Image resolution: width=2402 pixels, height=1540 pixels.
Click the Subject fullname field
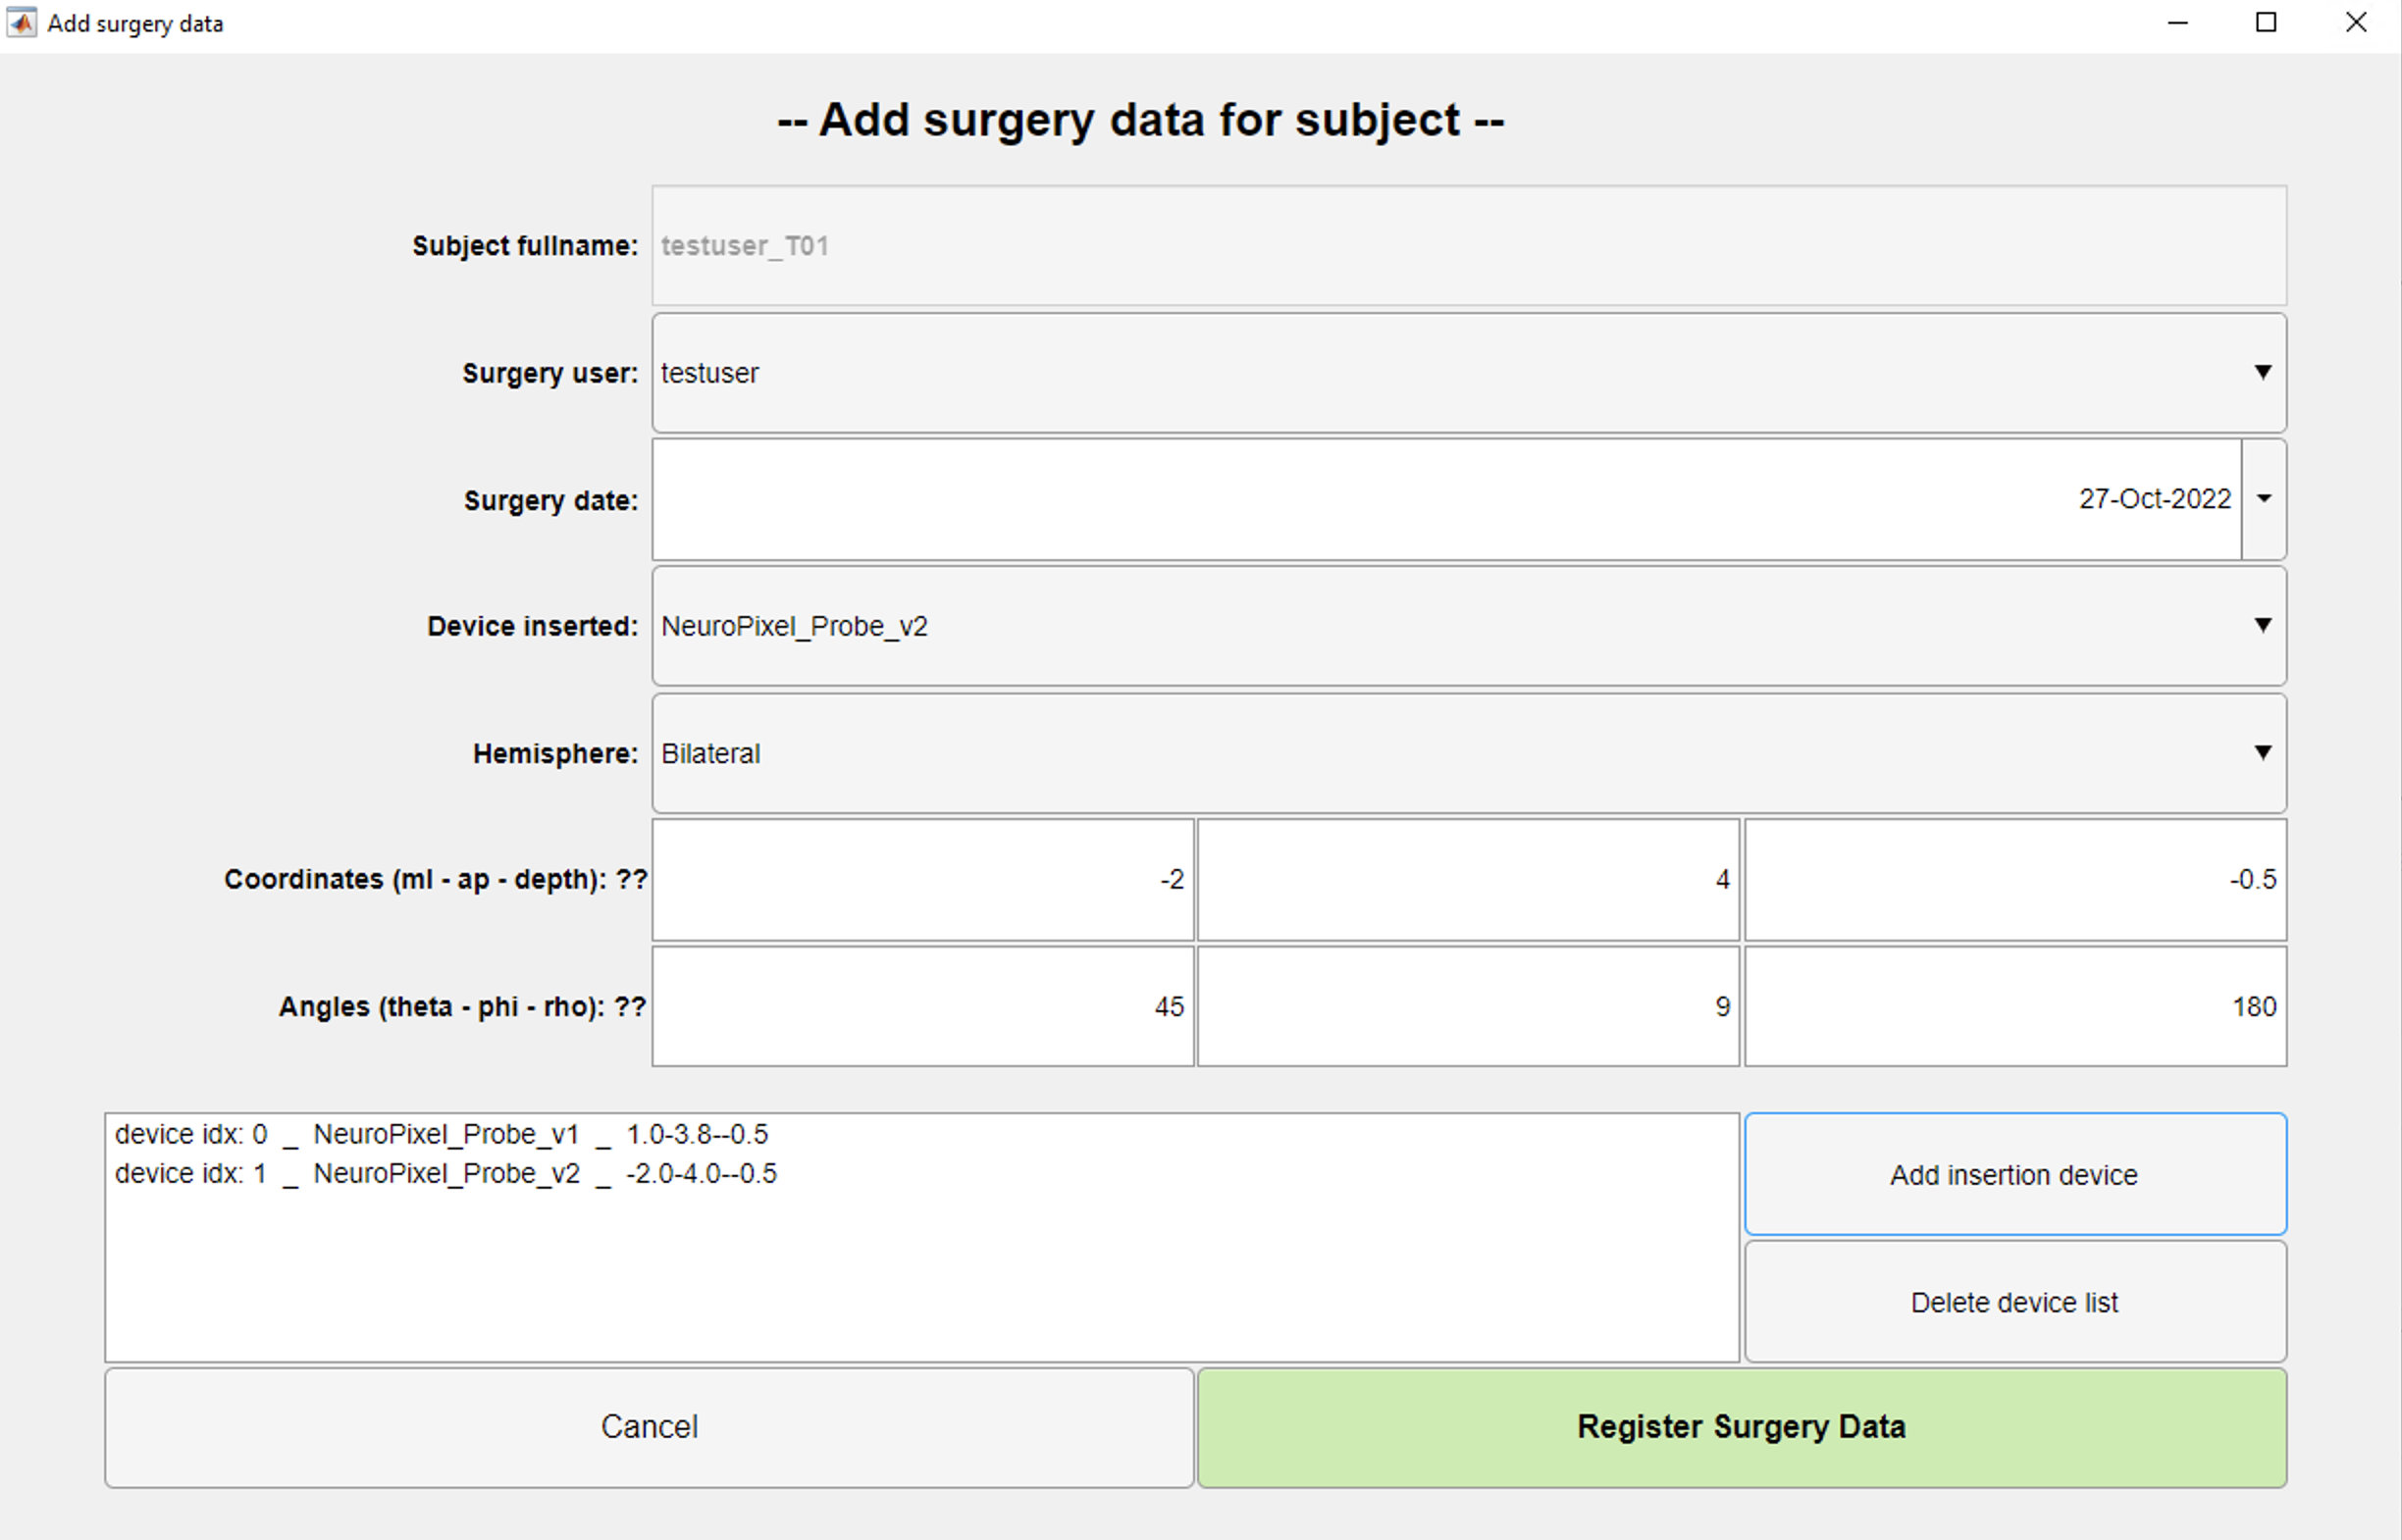pos(1469,246)
